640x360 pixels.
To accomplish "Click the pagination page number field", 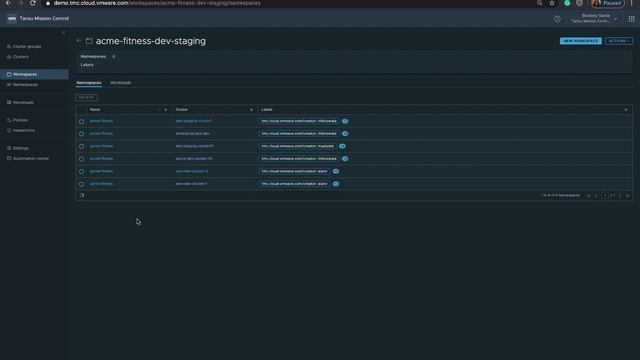I will click(604, 196).
